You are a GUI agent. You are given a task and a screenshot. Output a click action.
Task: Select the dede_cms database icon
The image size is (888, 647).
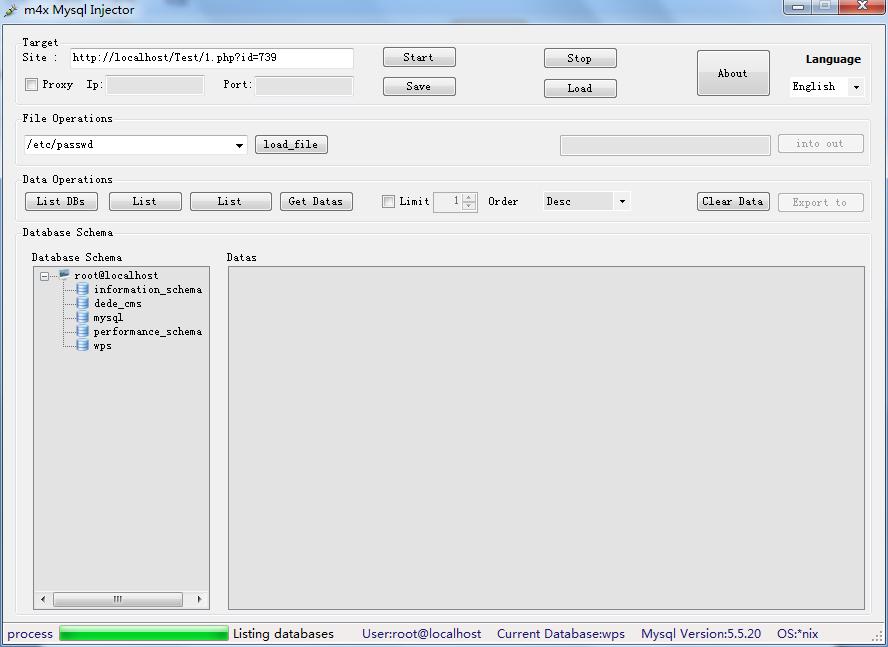coord(83,304)
